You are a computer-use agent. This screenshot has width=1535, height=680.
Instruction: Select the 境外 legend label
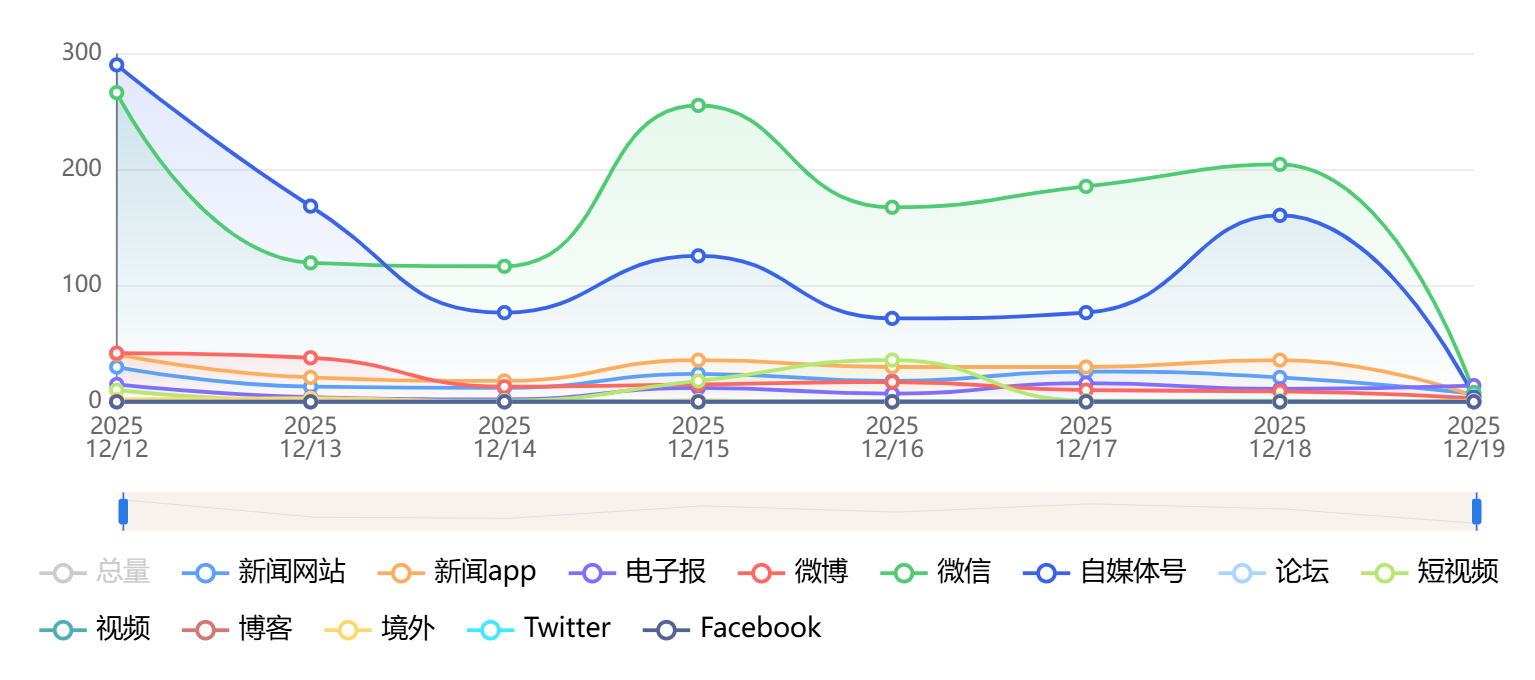coord(408,629)
